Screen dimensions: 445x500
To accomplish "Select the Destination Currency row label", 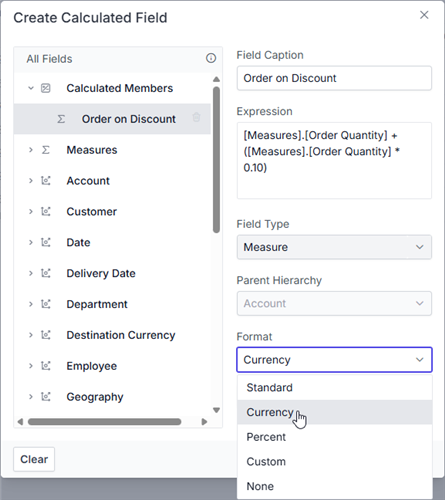I will click(x=121, y=335).
